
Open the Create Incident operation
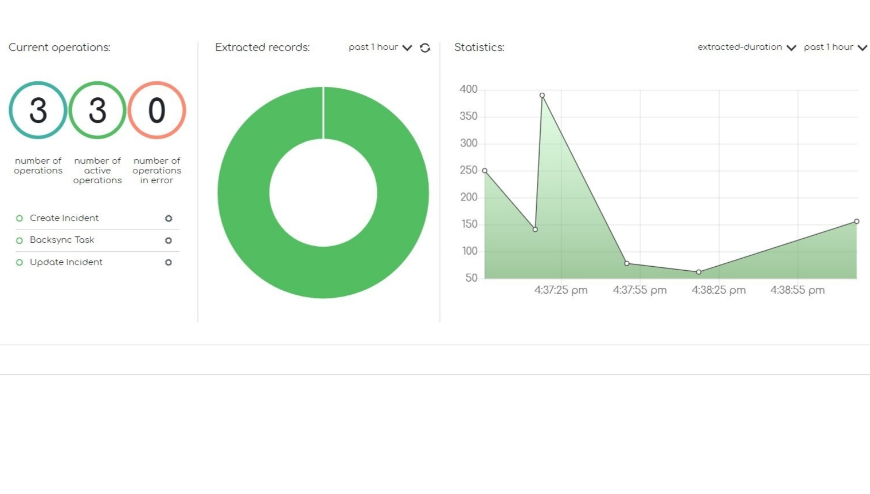point(64,218)
